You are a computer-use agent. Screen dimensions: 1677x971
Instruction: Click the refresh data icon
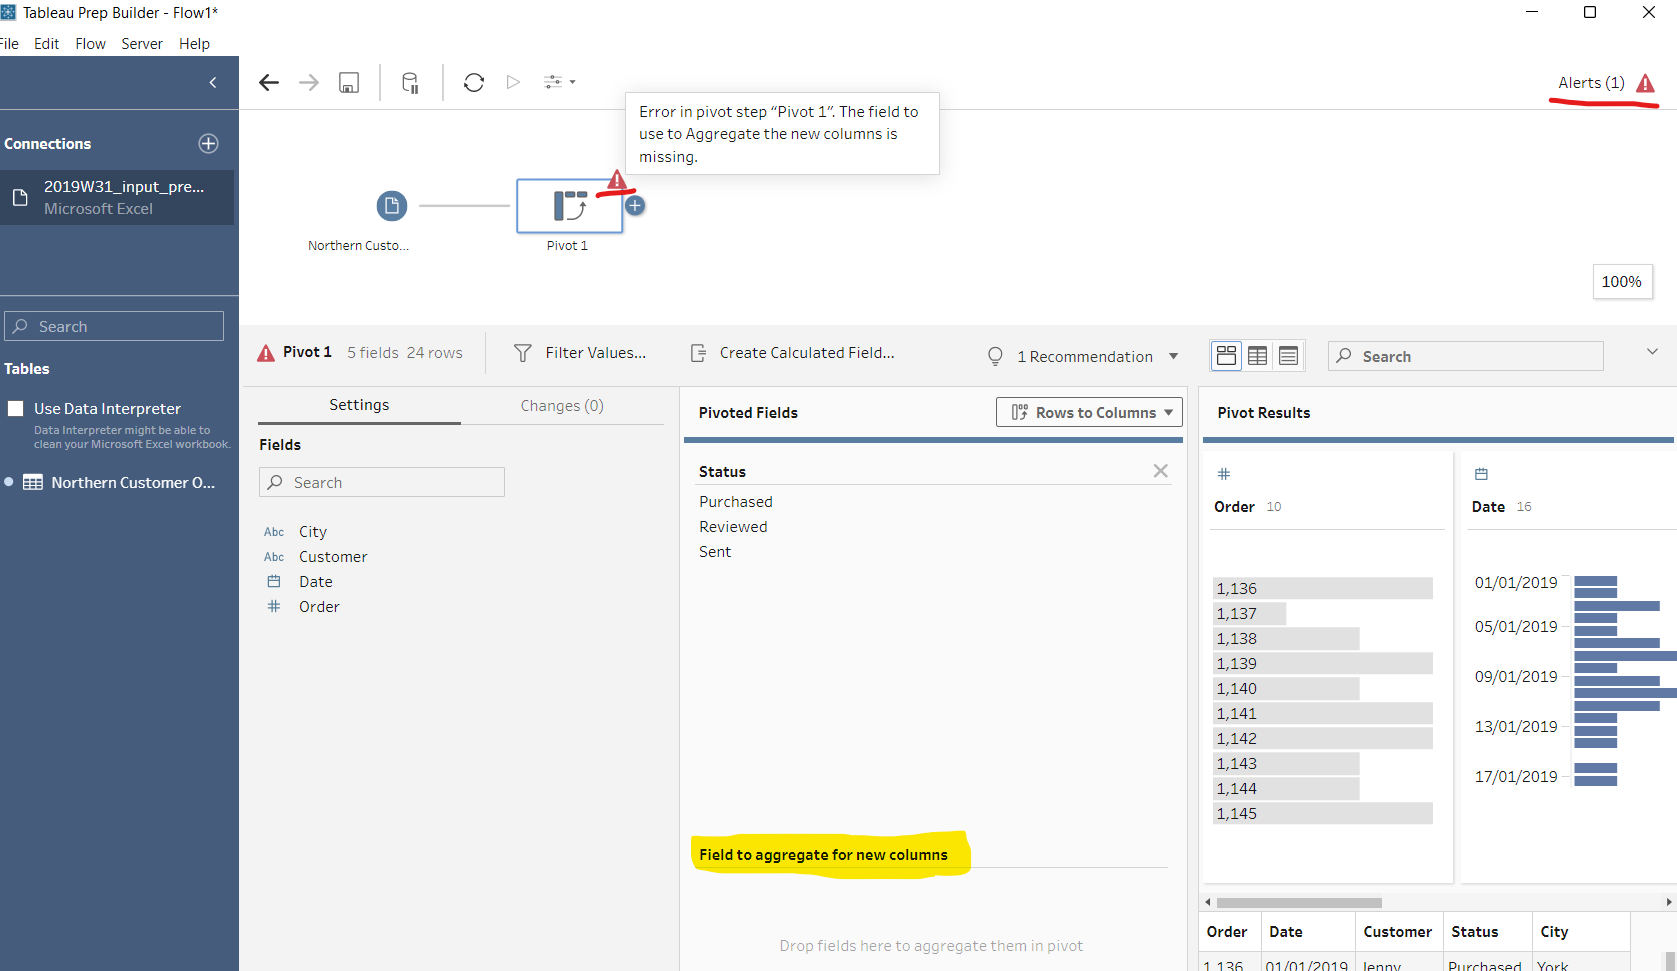point(474,83)
